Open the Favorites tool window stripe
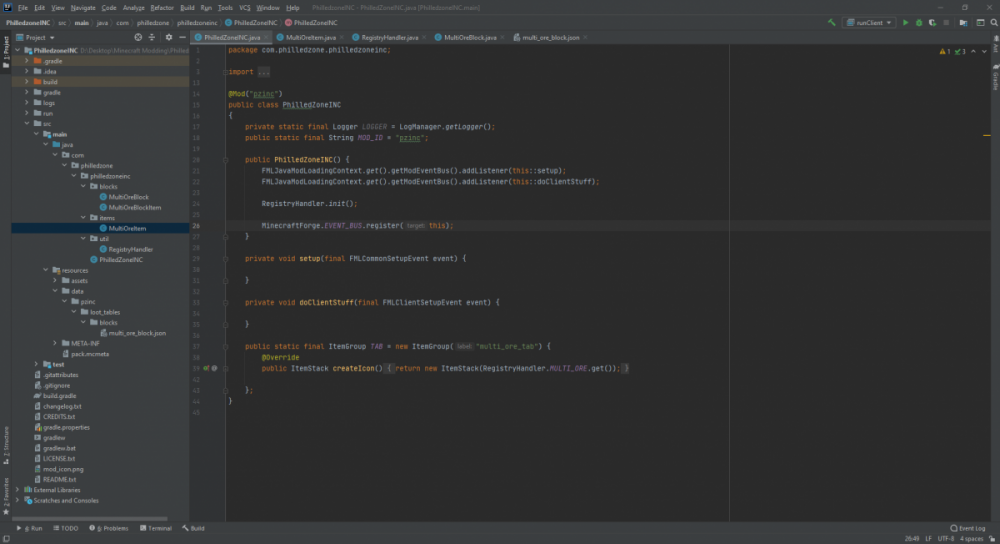 pyautogui.click(x=6, y=496)
